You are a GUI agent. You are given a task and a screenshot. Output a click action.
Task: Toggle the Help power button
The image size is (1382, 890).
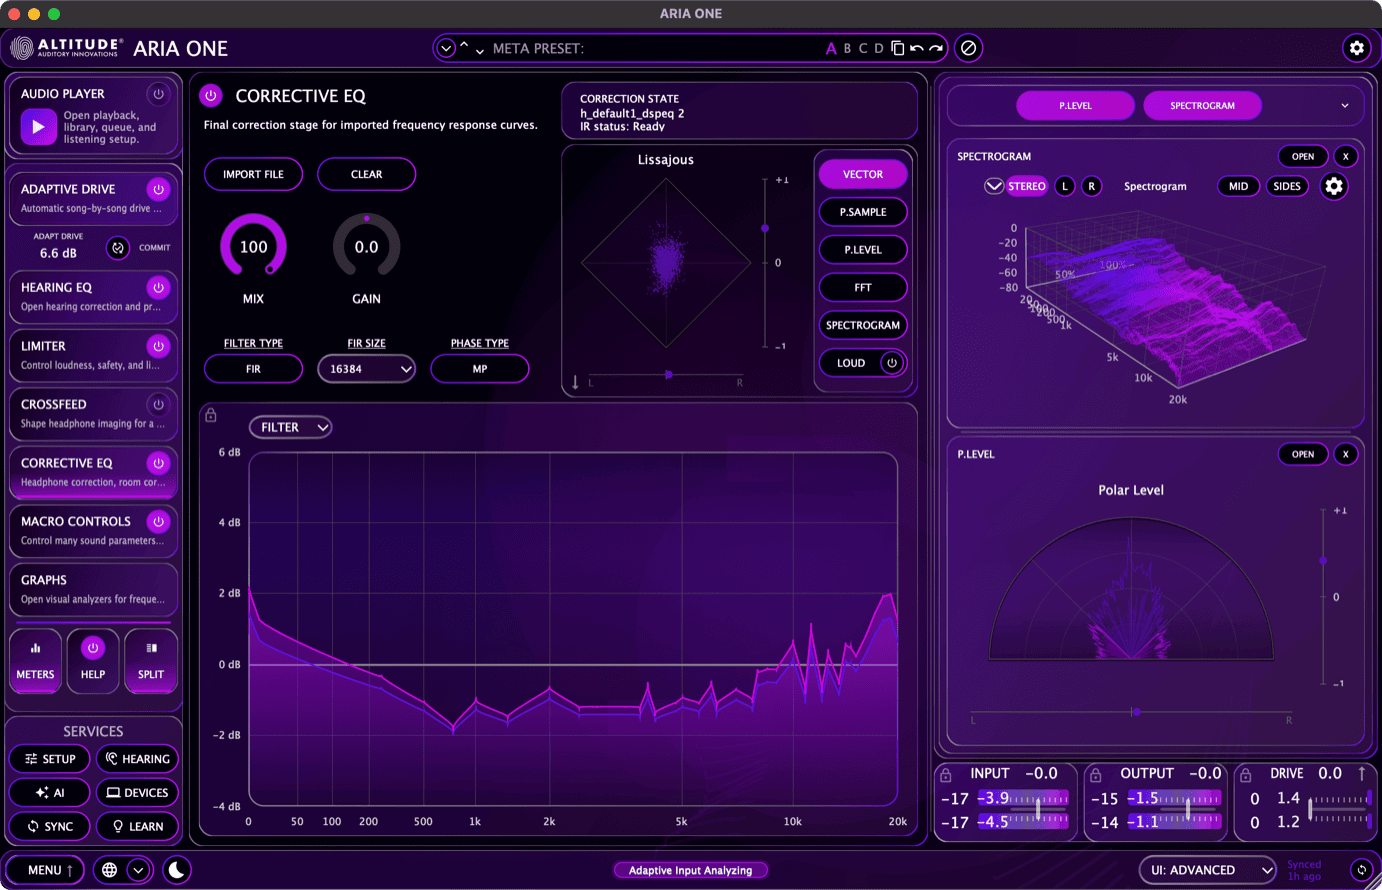coord(93,648)
